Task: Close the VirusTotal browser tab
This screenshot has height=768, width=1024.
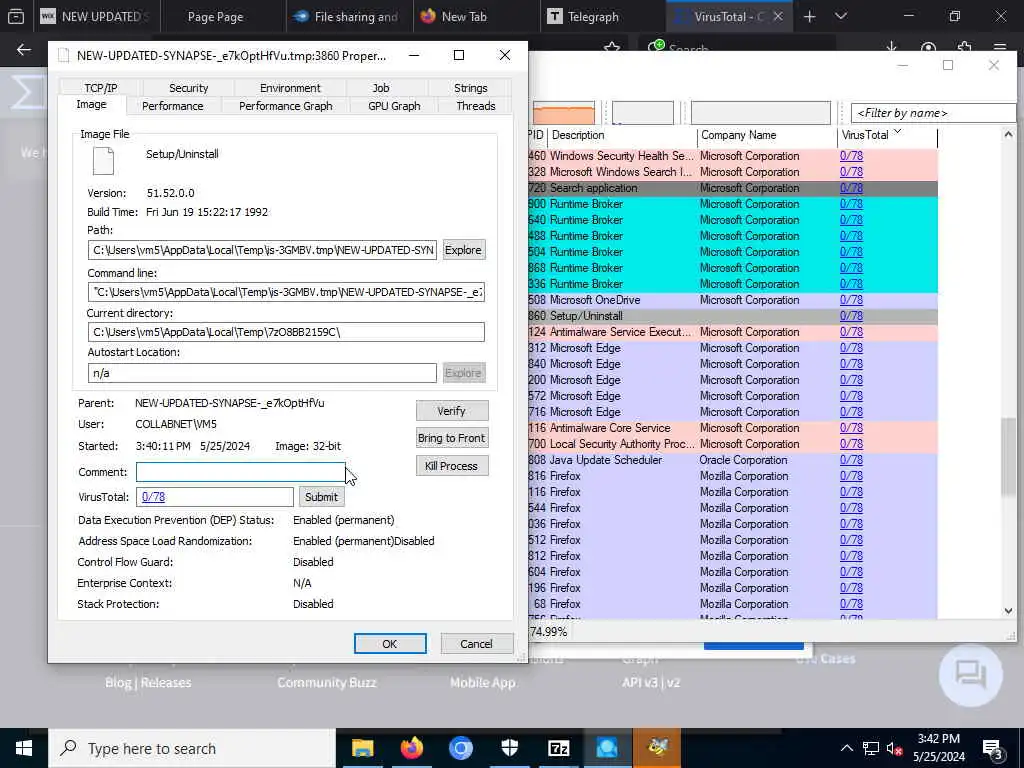Action: (778, 16)
